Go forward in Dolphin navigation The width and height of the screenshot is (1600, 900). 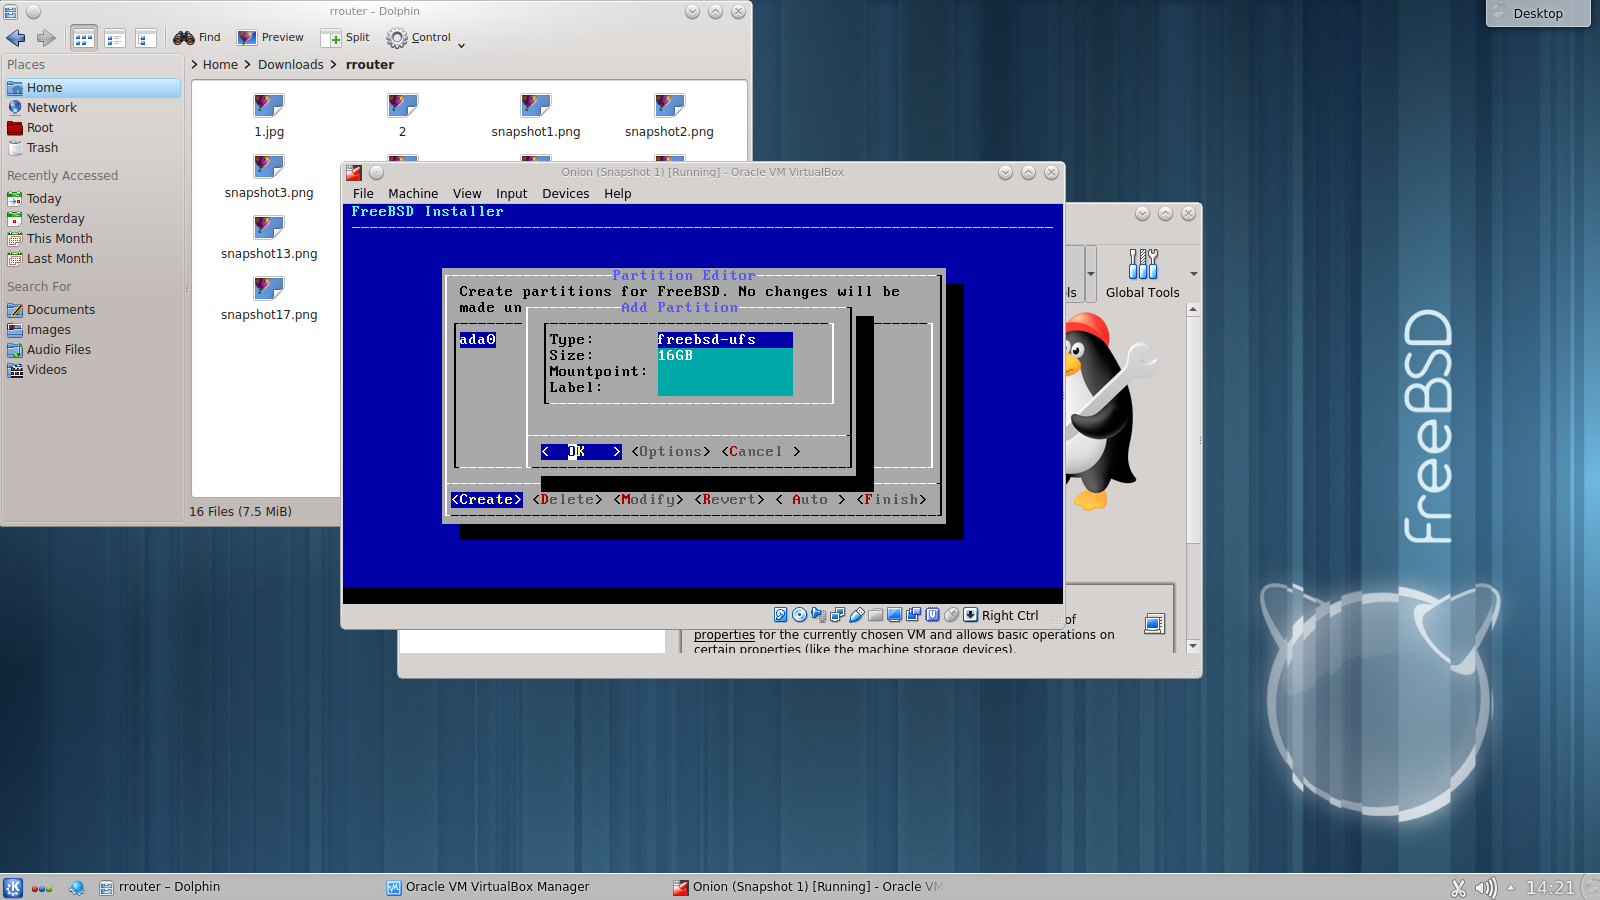point(46,38)
